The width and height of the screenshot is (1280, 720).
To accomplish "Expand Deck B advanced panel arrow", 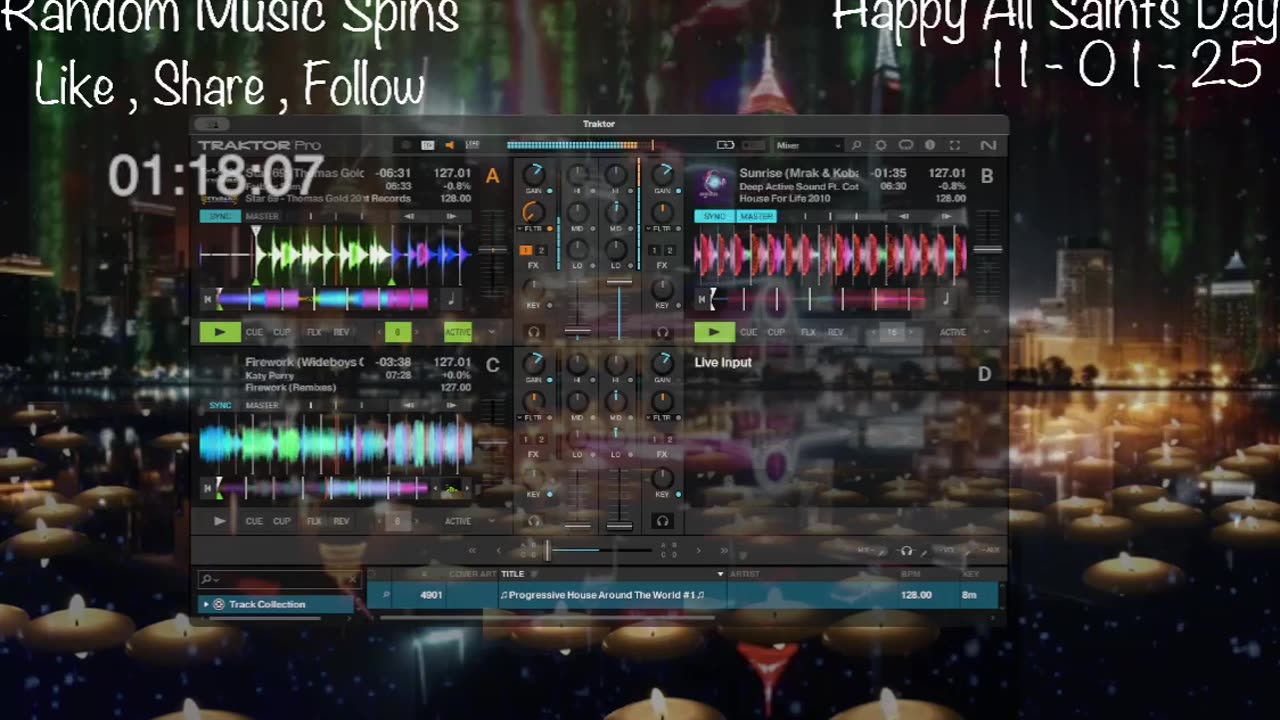I will [986, 332].
